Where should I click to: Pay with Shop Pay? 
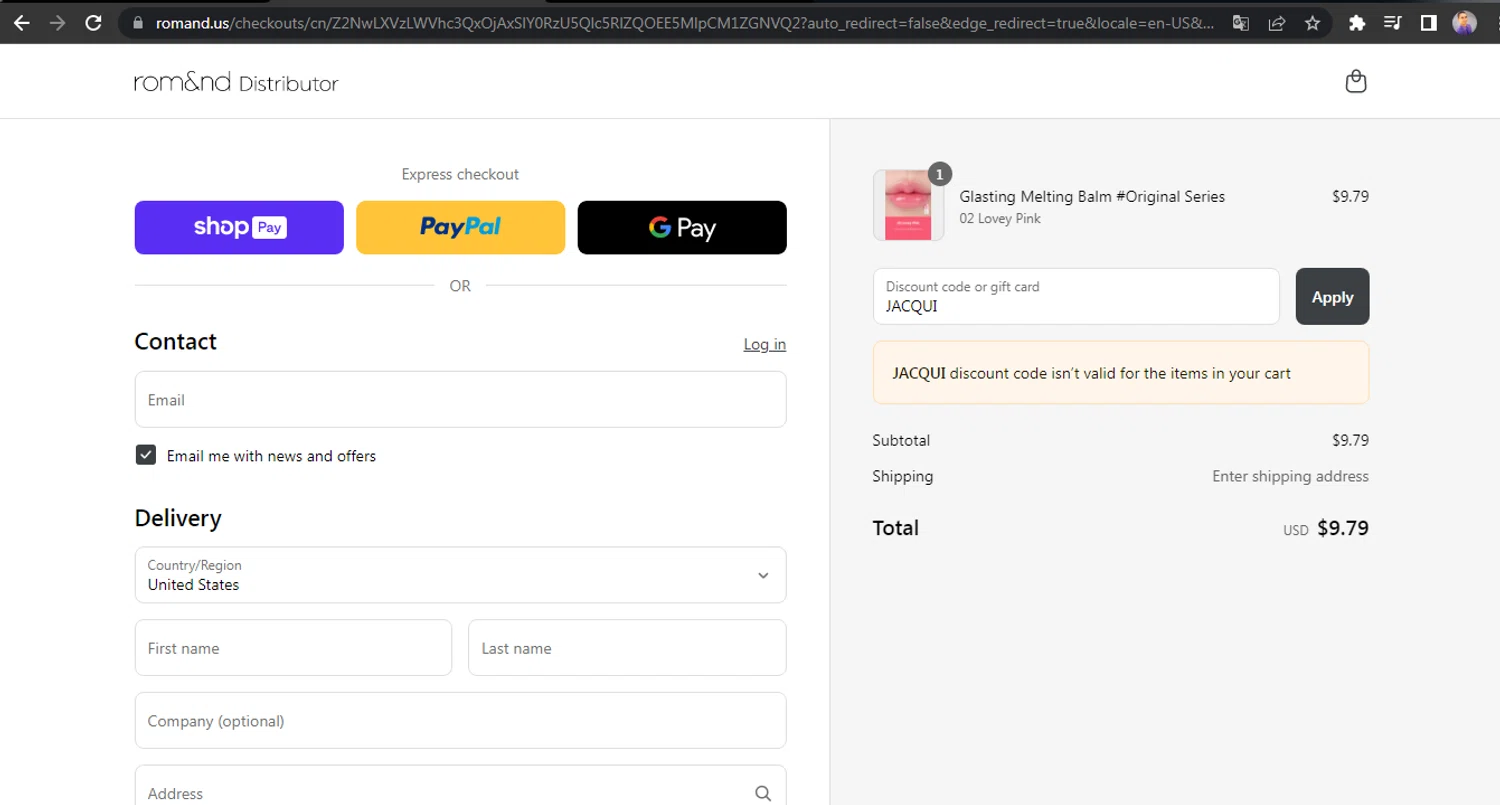click(x=239, y=228)
